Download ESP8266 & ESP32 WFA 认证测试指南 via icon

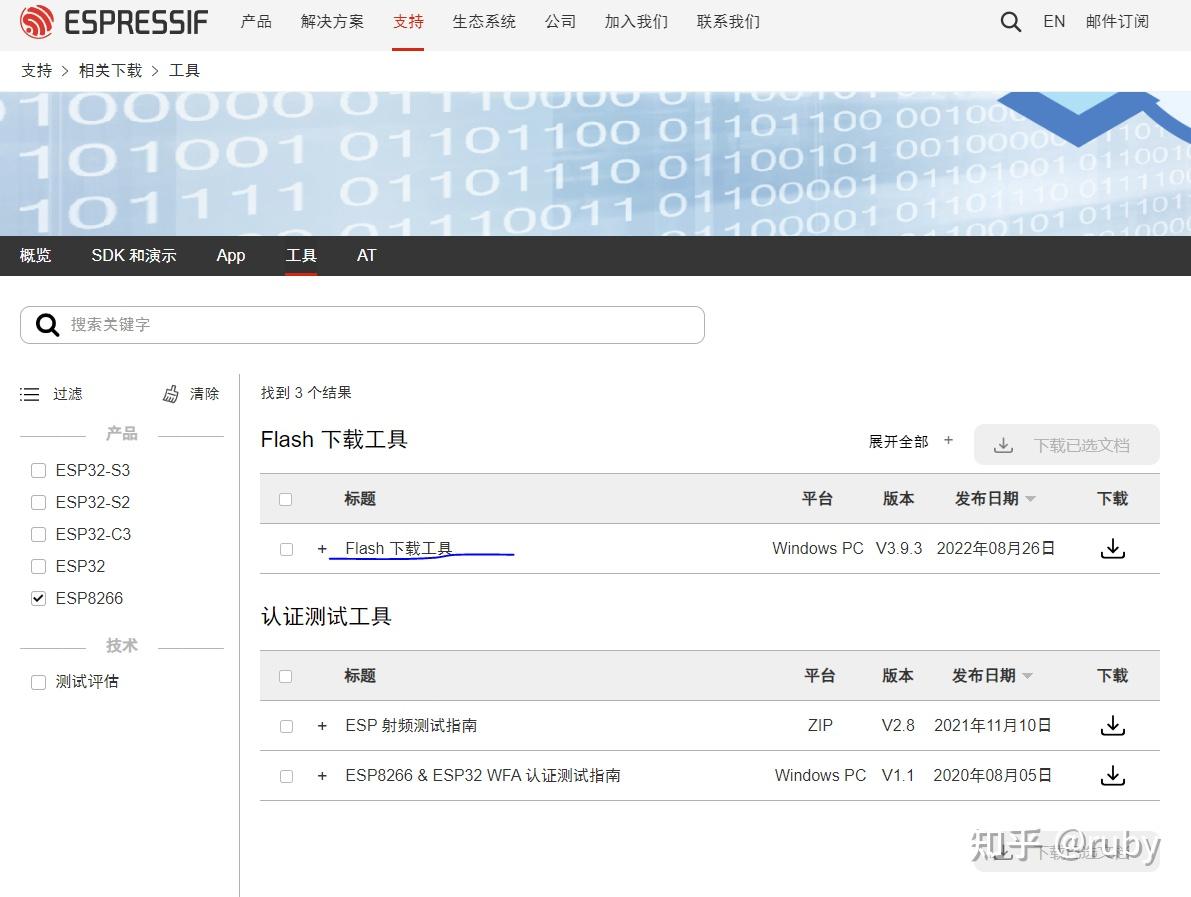click(x=1112, y=775)
